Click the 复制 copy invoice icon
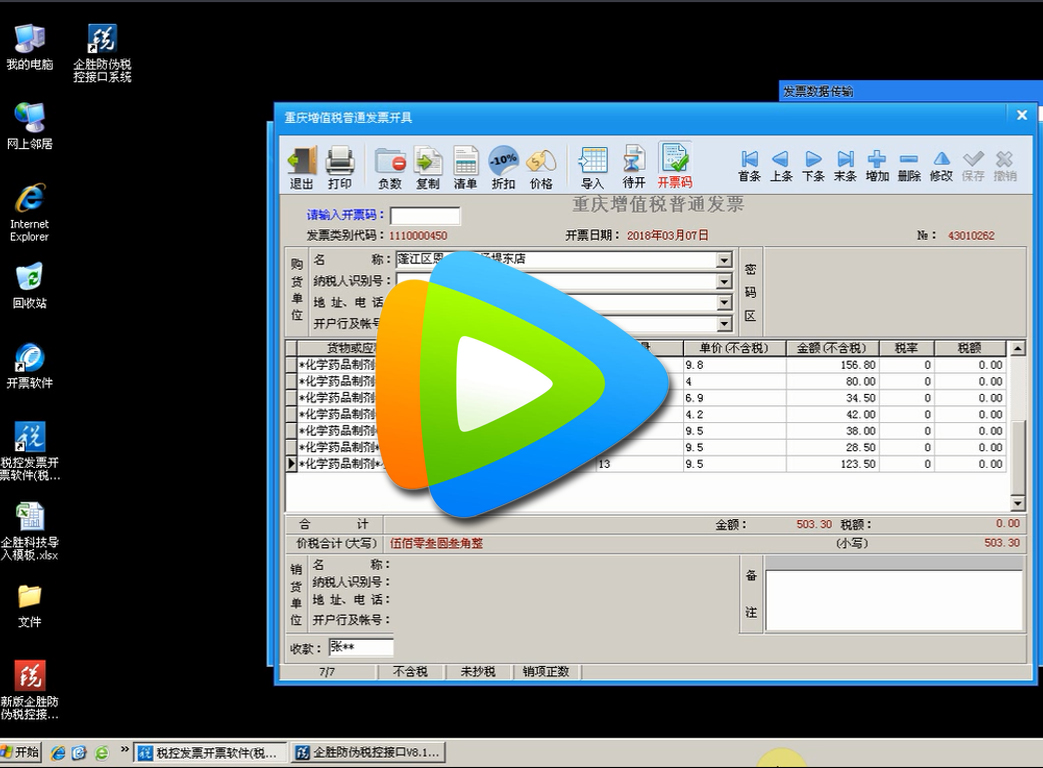The image size is (1043, 768). pyautogui.click(x=428, y=168)
